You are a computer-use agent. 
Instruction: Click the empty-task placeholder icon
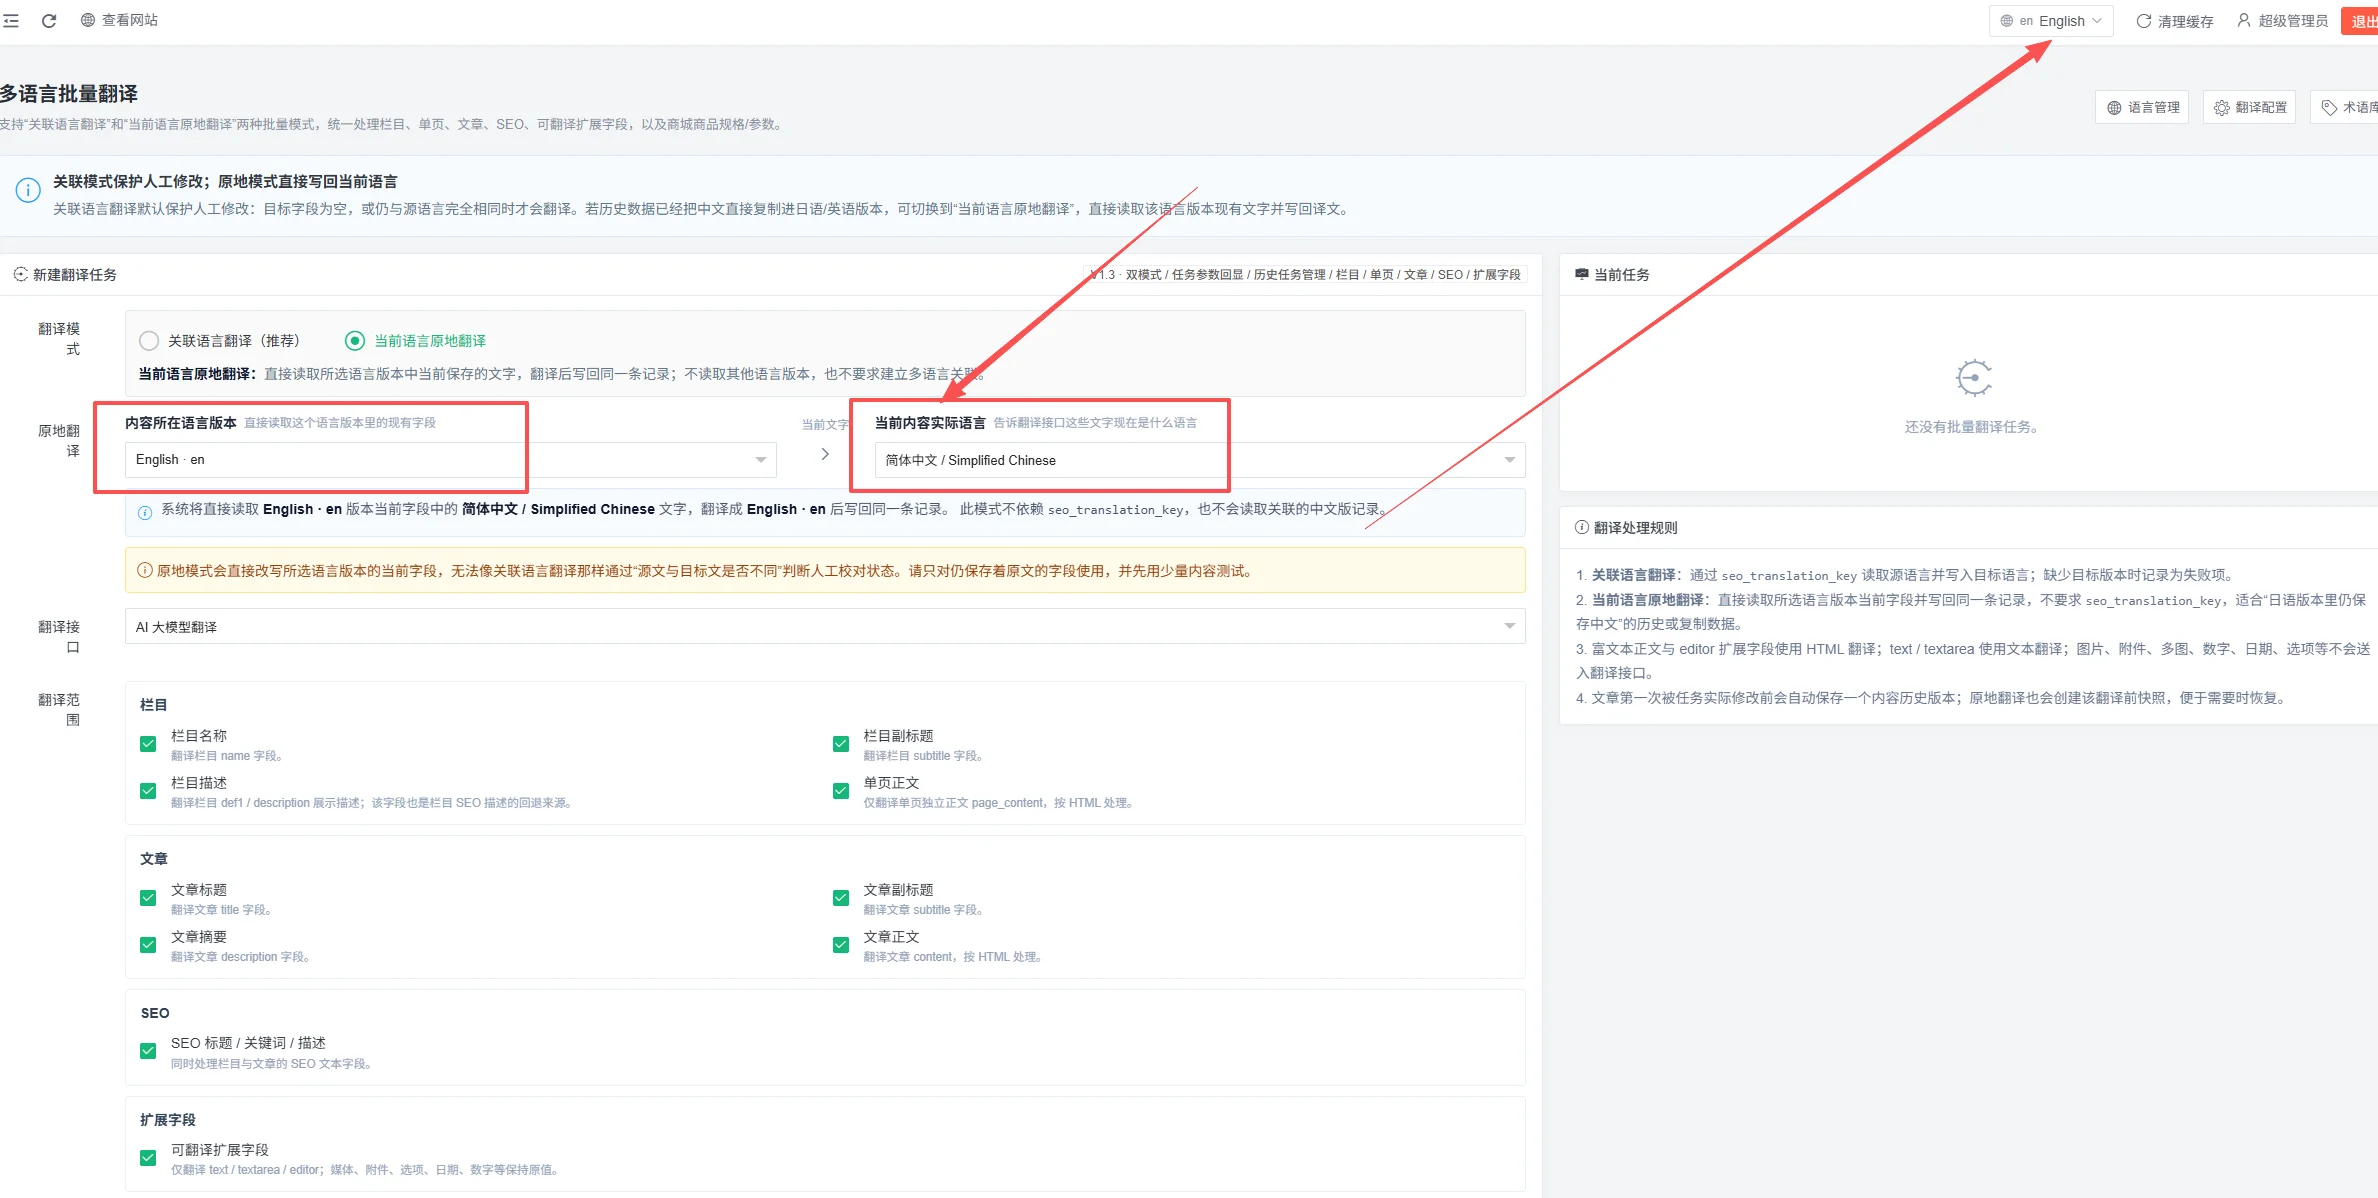[x=1974, y=378]
